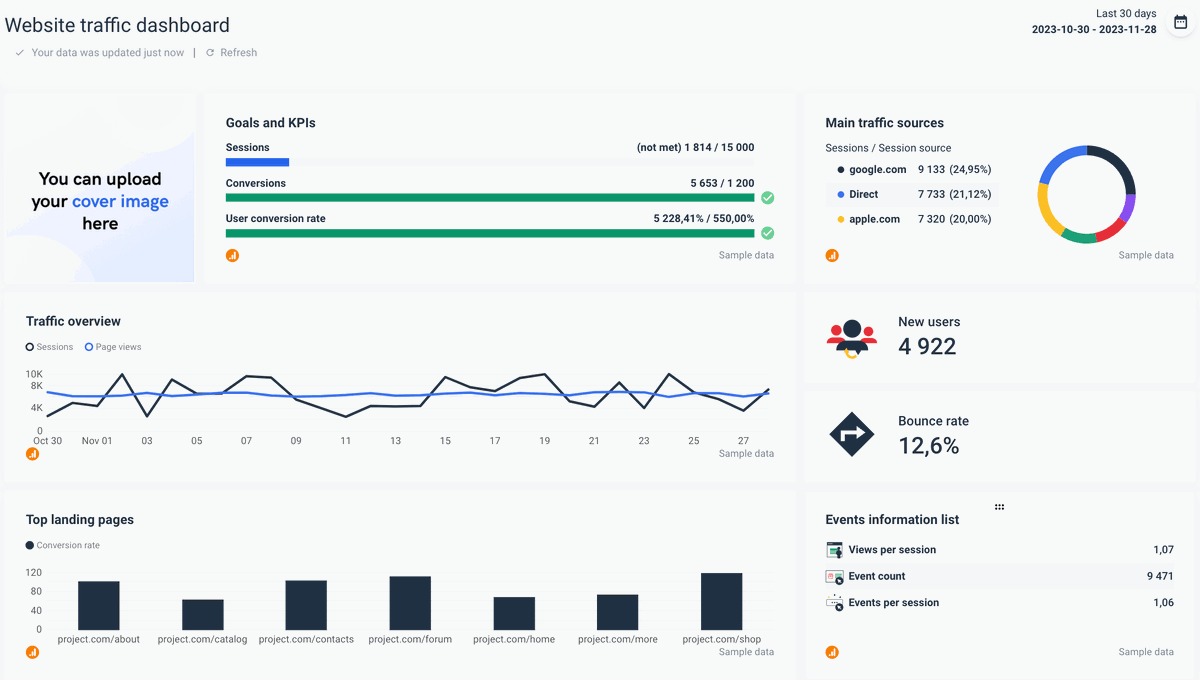
Task: Click orange analytics icon in Top landing pages
Action: [32, 652]
